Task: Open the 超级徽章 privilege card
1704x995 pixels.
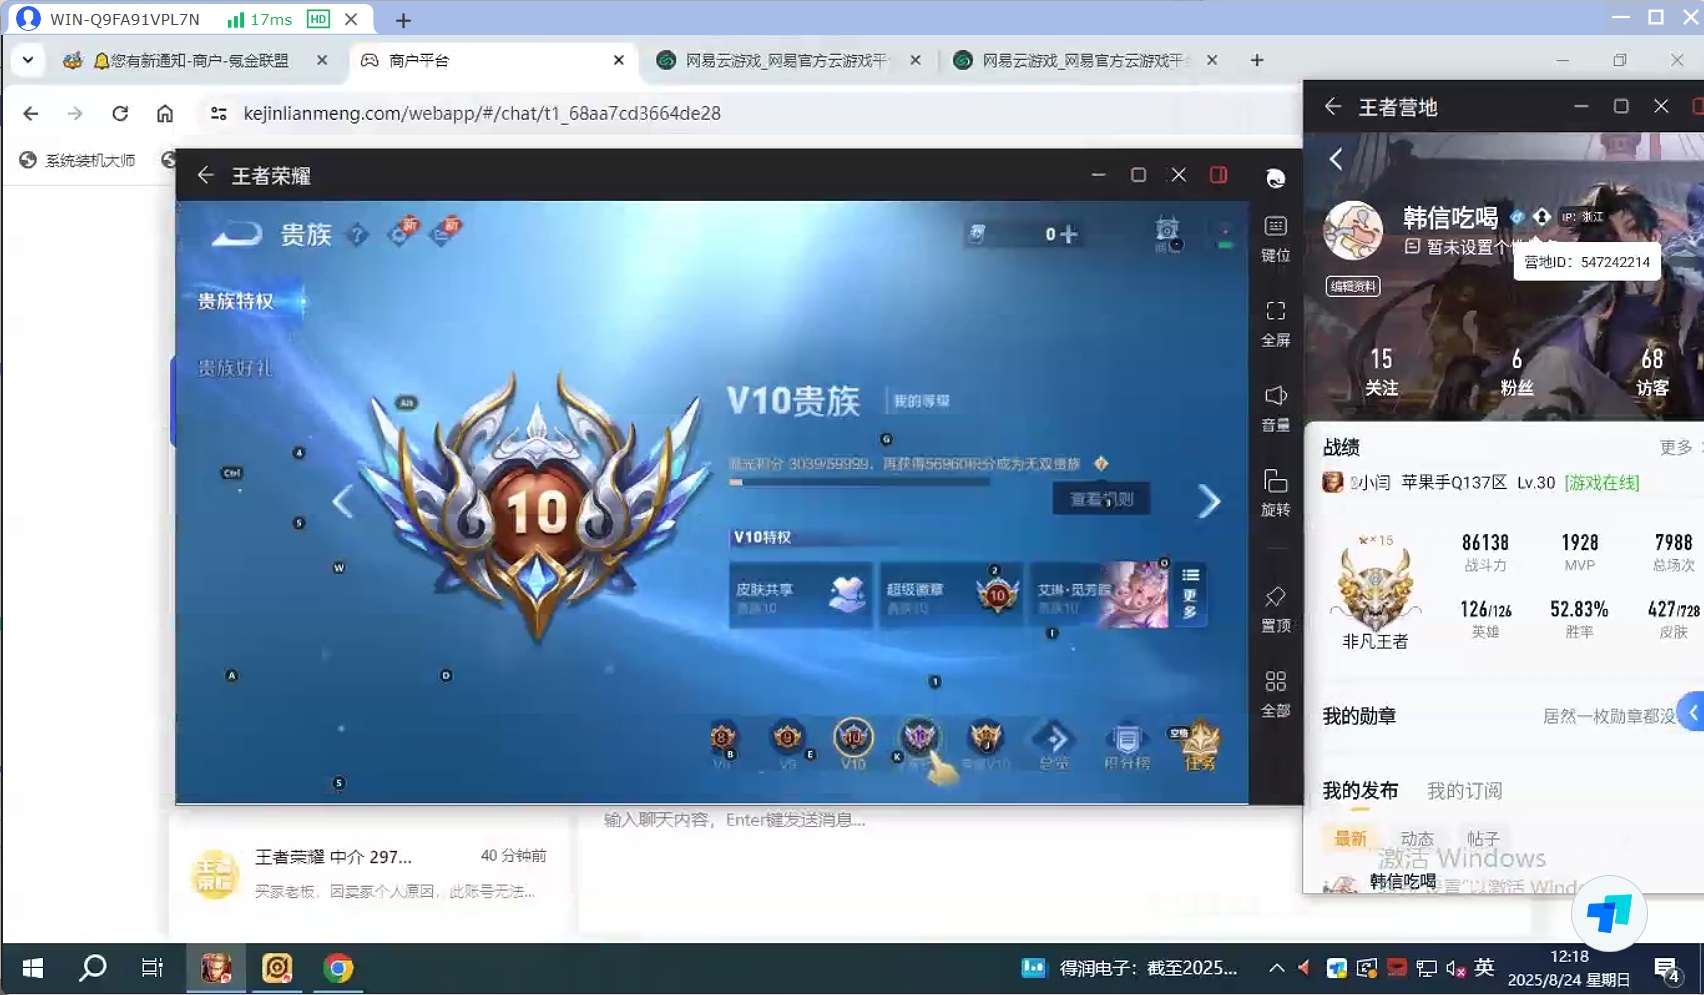Action: 951,595
